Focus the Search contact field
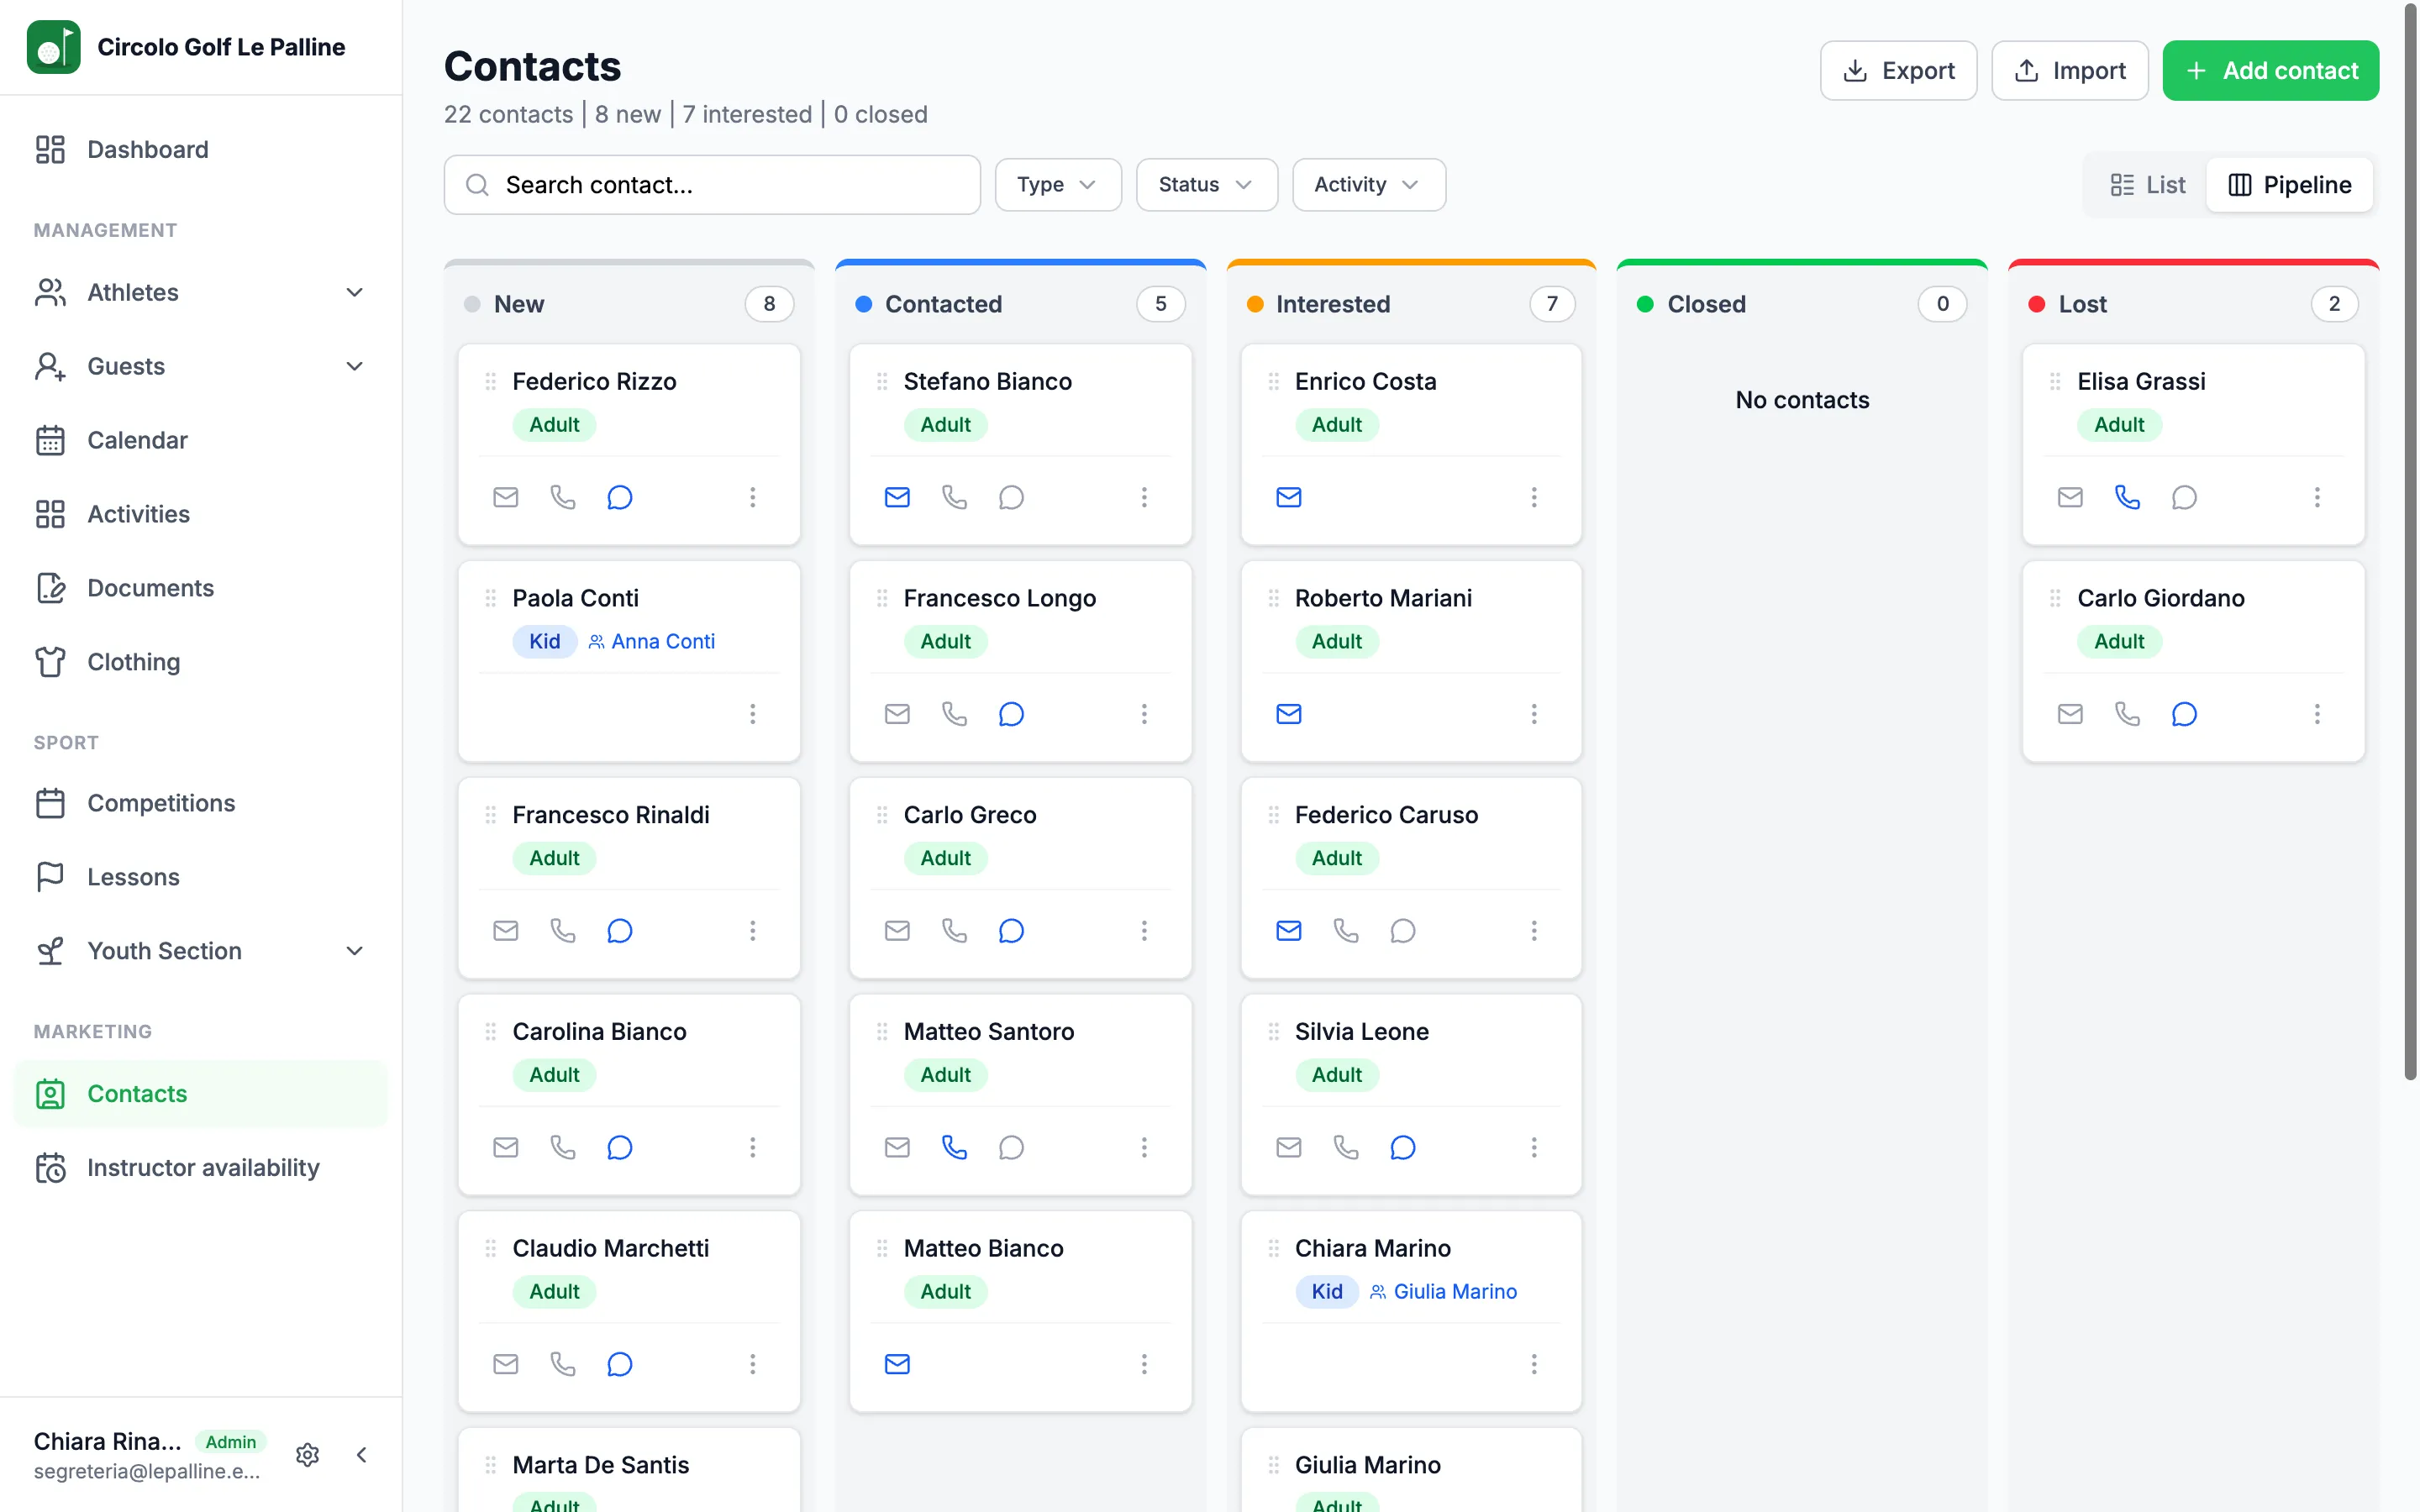The width and height of the screenshot is (2420, 1512). click(x=712, y=185)
